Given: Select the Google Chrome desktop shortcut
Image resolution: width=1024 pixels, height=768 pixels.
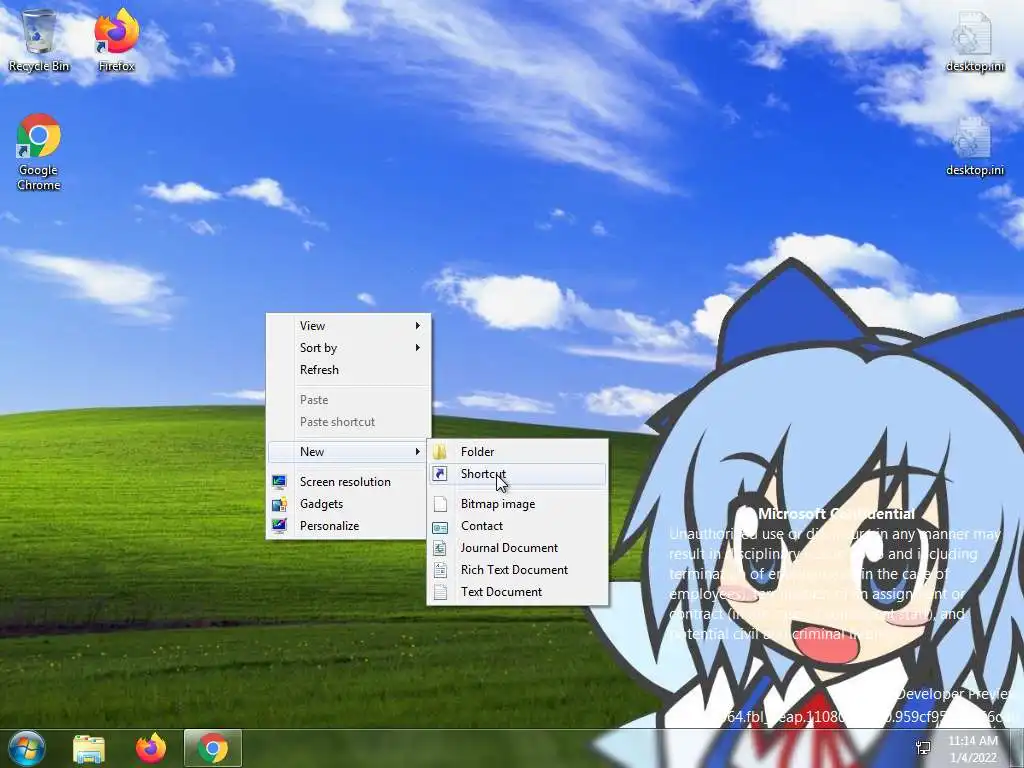Looking at the screenshot, I should pos(39,152).
